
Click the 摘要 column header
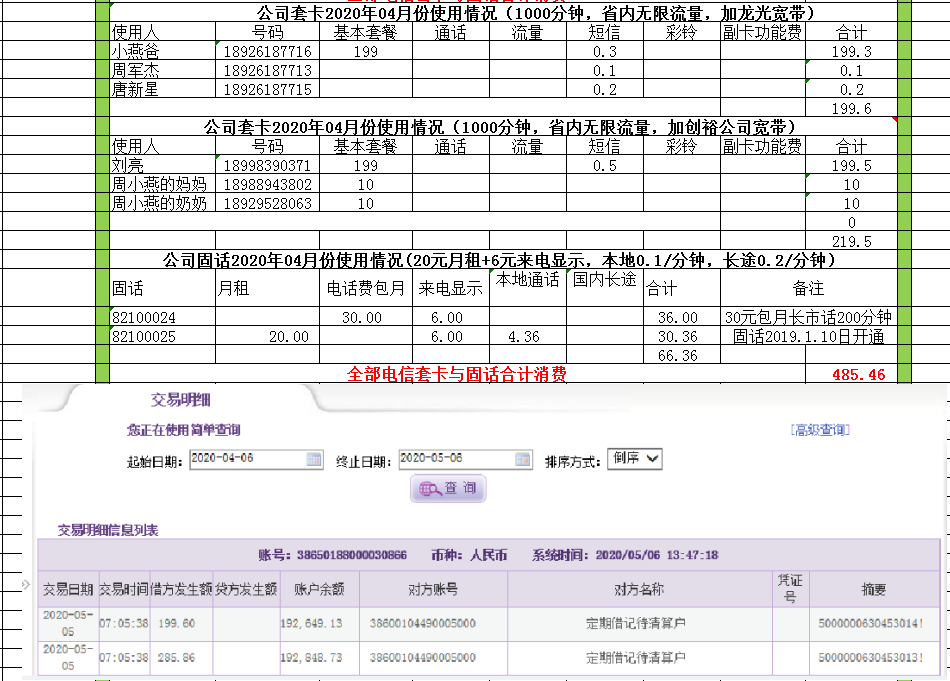873,590
